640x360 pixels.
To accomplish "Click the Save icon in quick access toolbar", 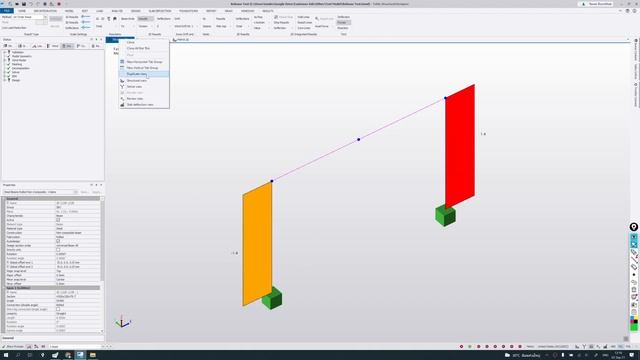I will click(x=24, y=4).
